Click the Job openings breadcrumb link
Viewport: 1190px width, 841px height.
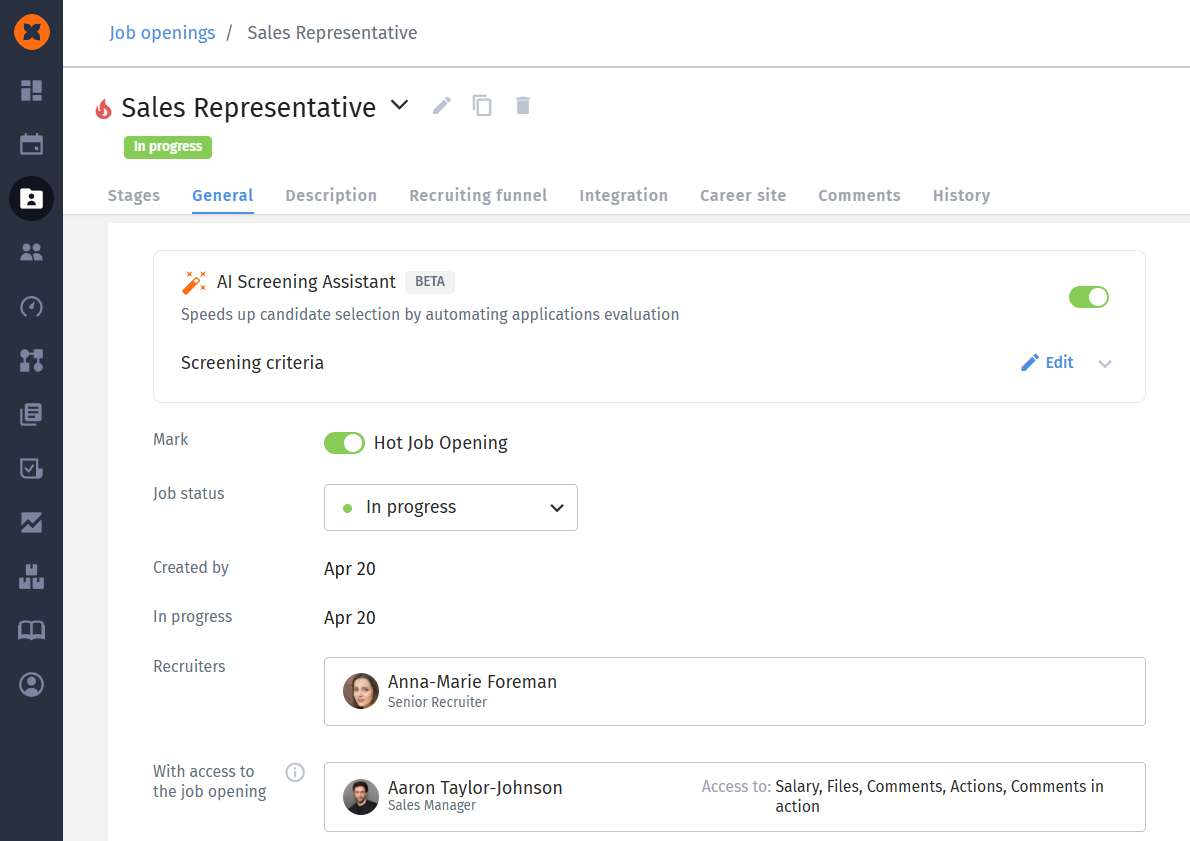[x=162, y=33]
